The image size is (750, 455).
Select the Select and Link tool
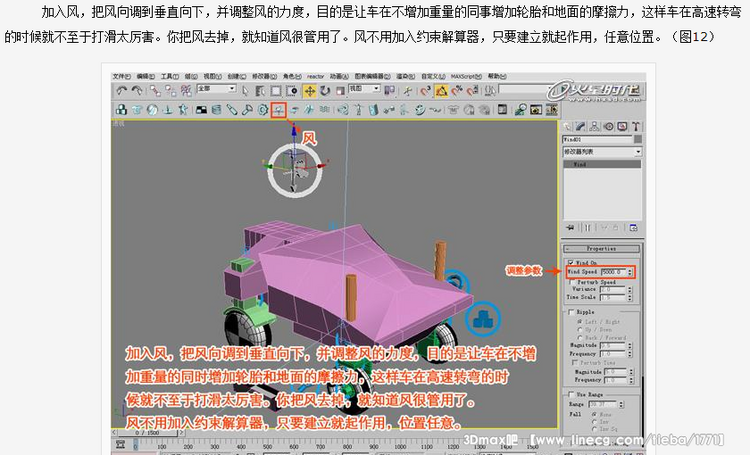(155, 90)
